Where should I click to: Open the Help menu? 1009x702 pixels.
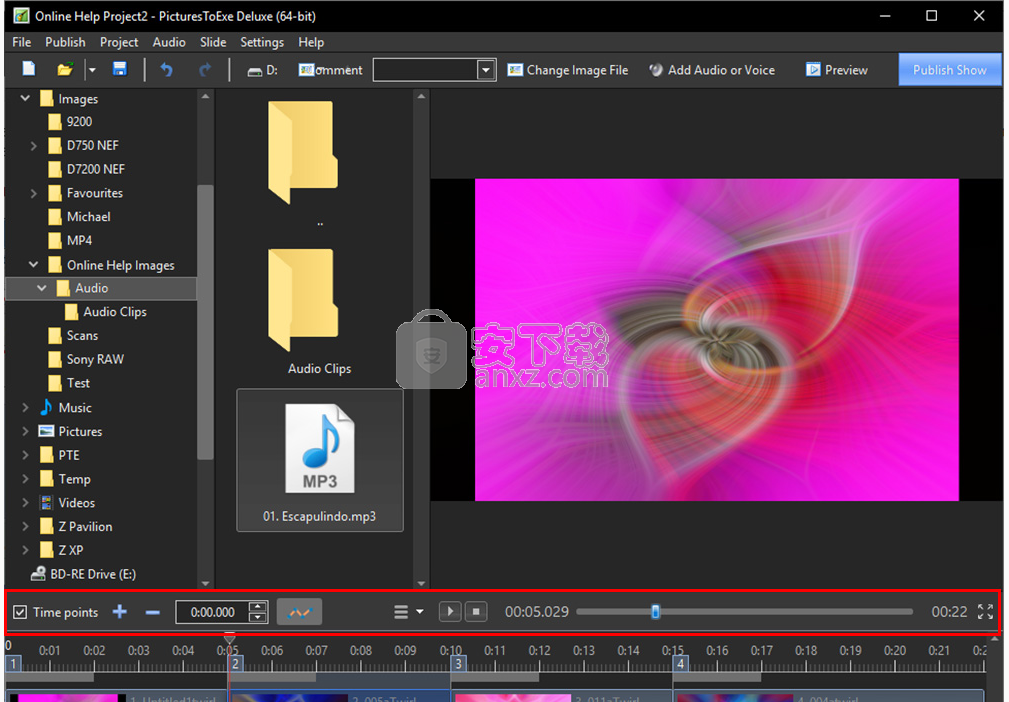(x=311, y=42)
